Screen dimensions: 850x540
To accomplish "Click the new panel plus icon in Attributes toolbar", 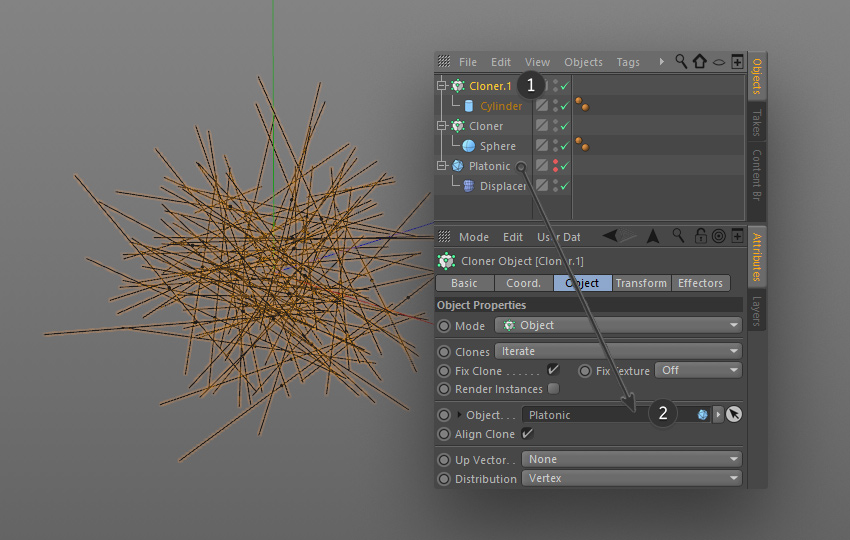I will pyautogui.click(x=737, y=236).
